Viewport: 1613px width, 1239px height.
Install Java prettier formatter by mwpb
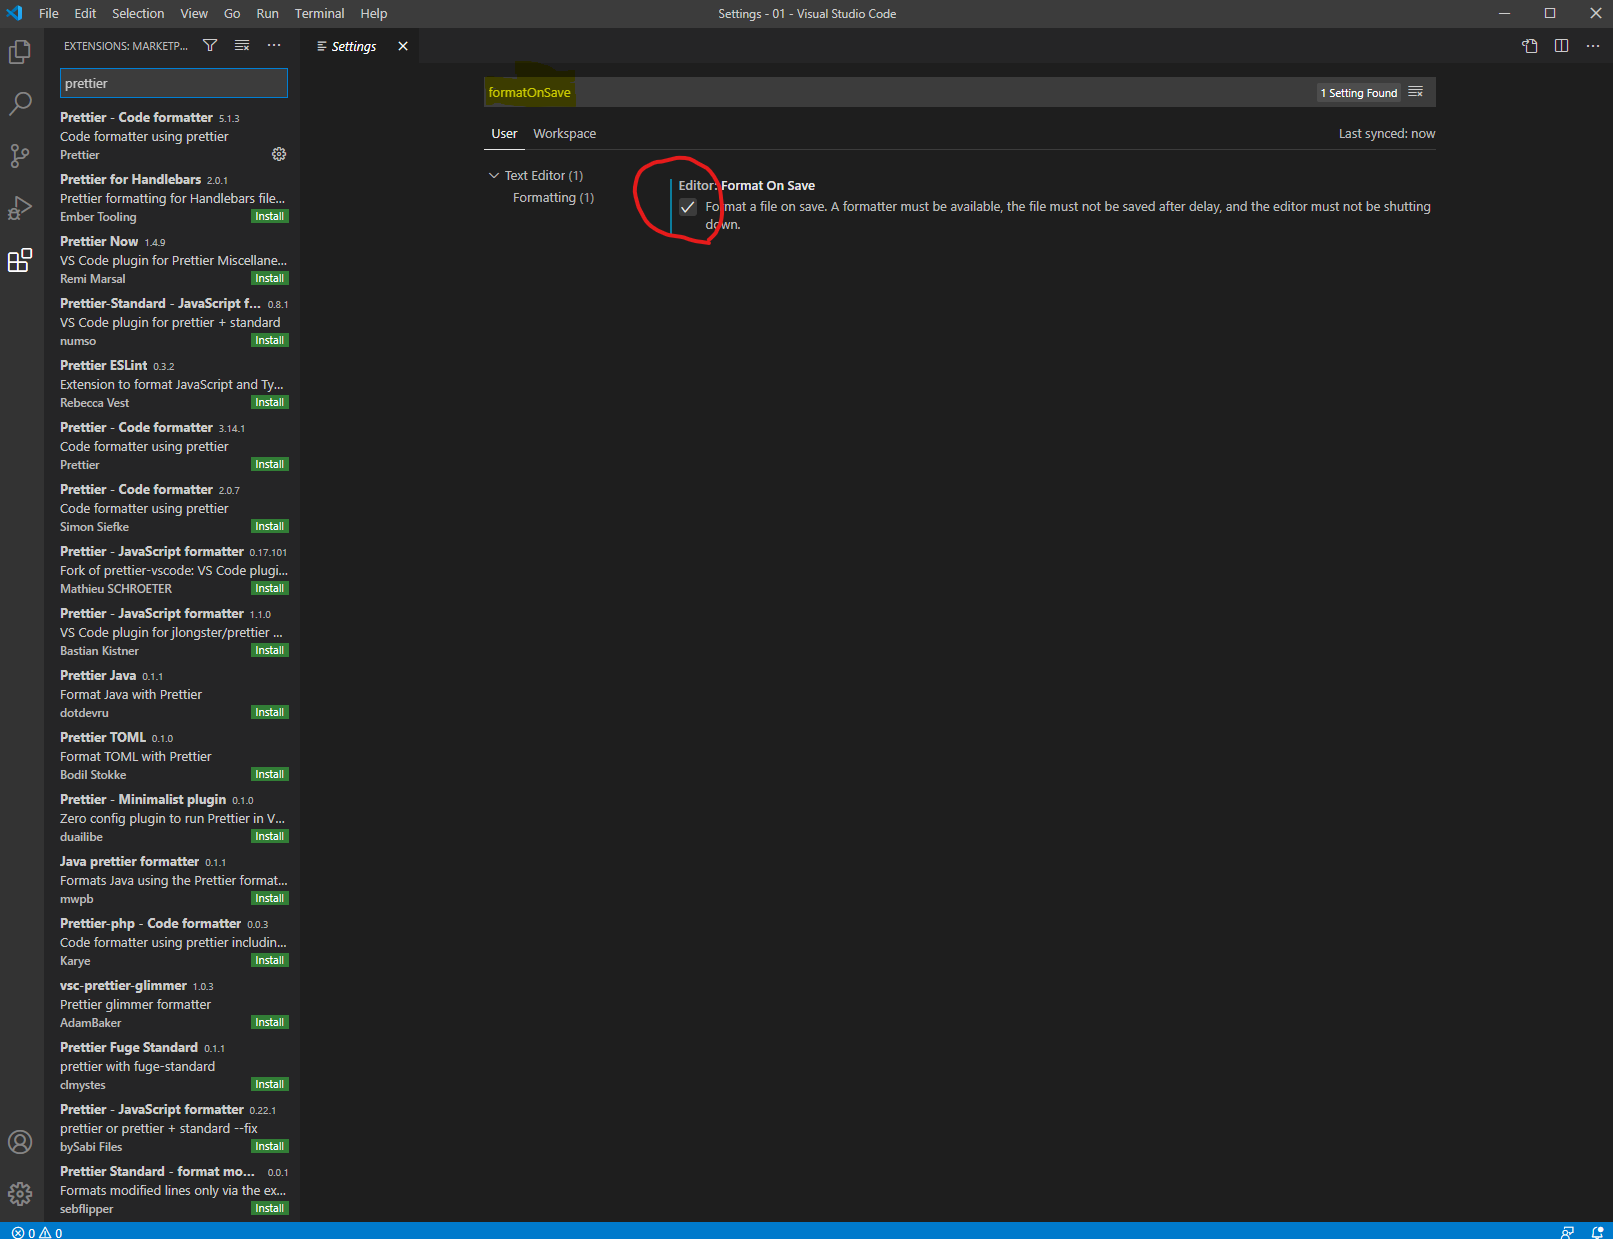tap(269, 898)
